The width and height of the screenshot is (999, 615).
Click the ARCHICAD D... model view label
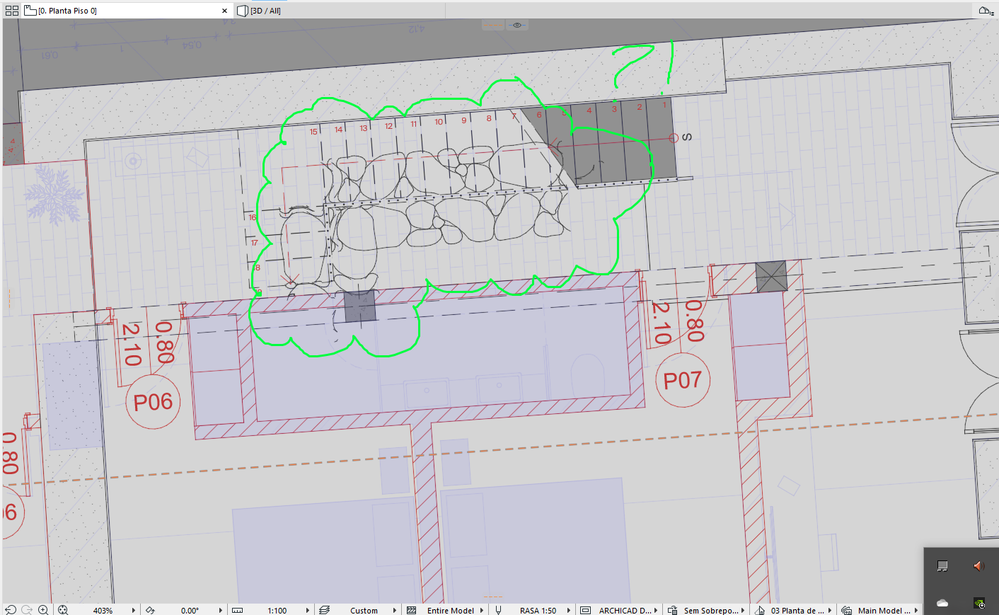[x=625, y=611]
